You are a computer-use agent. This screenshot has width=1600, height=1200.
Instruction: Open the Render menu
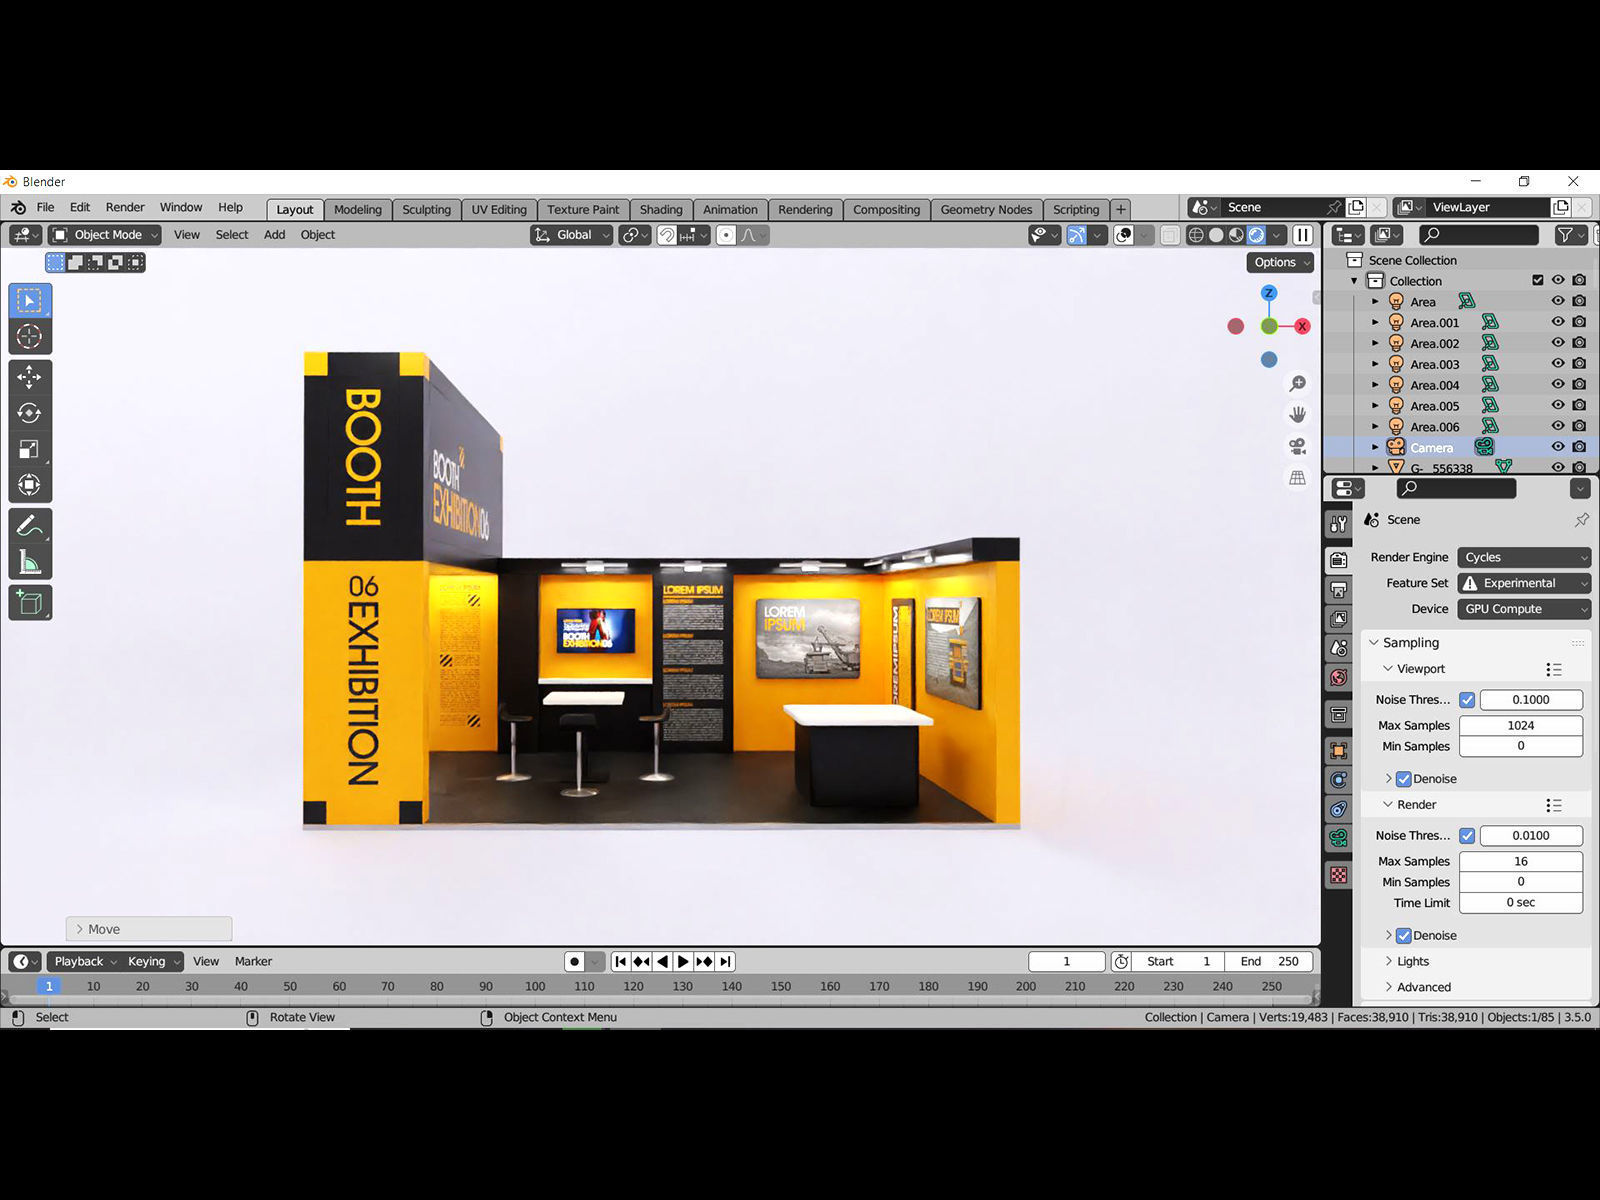(125, 207)
